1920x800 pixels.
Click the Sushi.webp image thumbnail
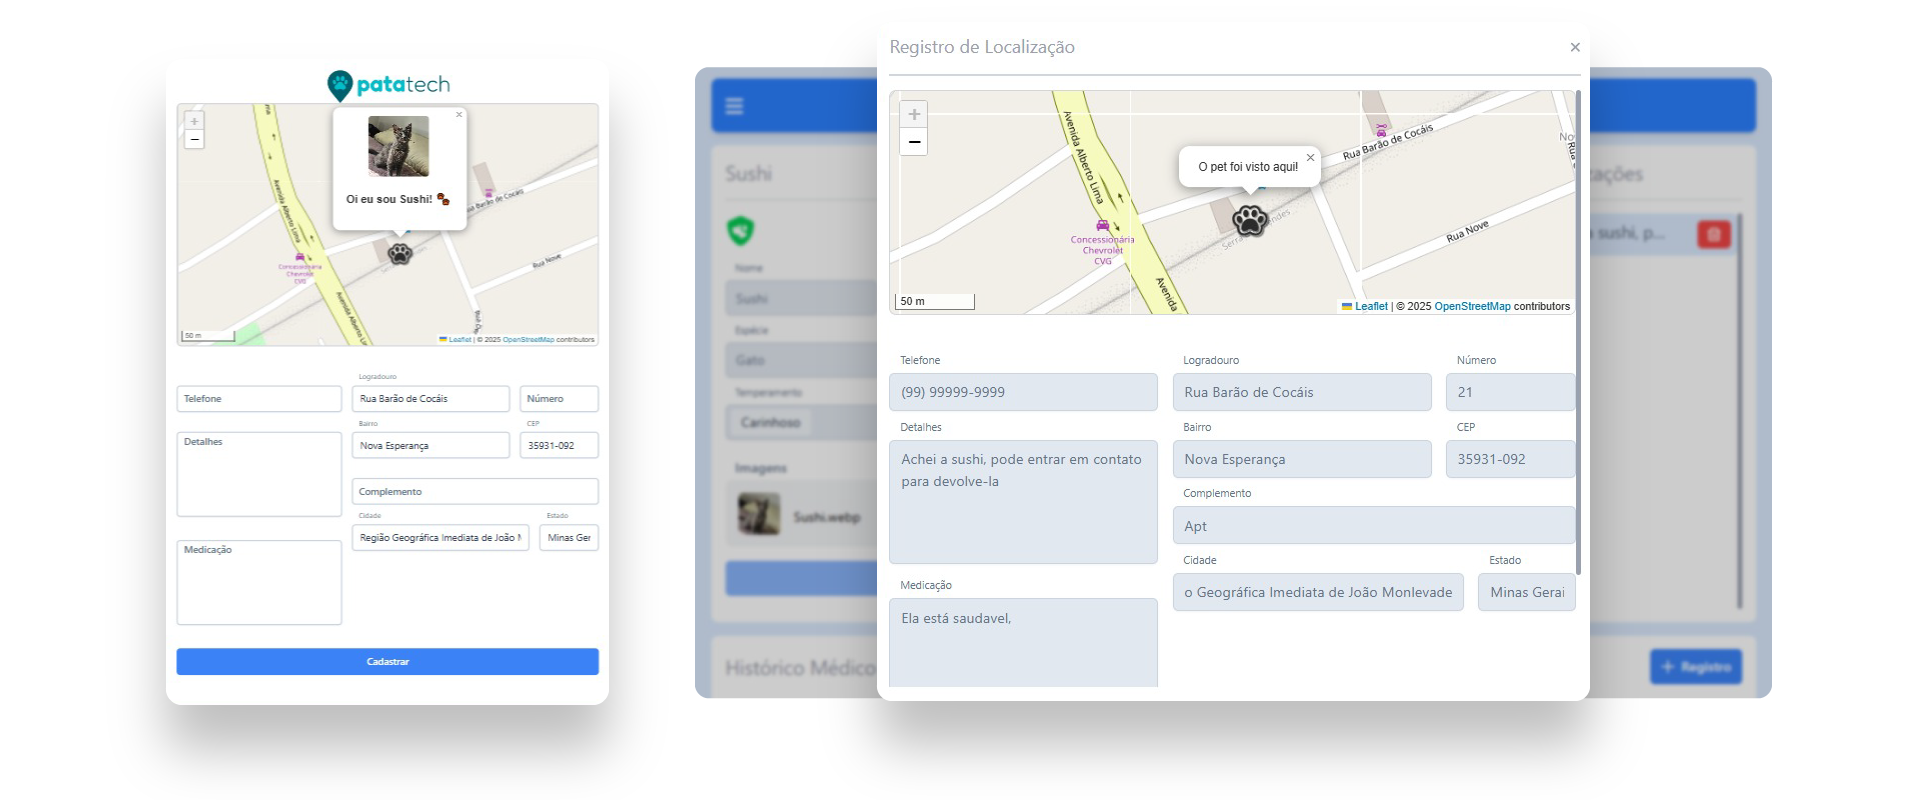pyautogui.click(x=758, y=515)
